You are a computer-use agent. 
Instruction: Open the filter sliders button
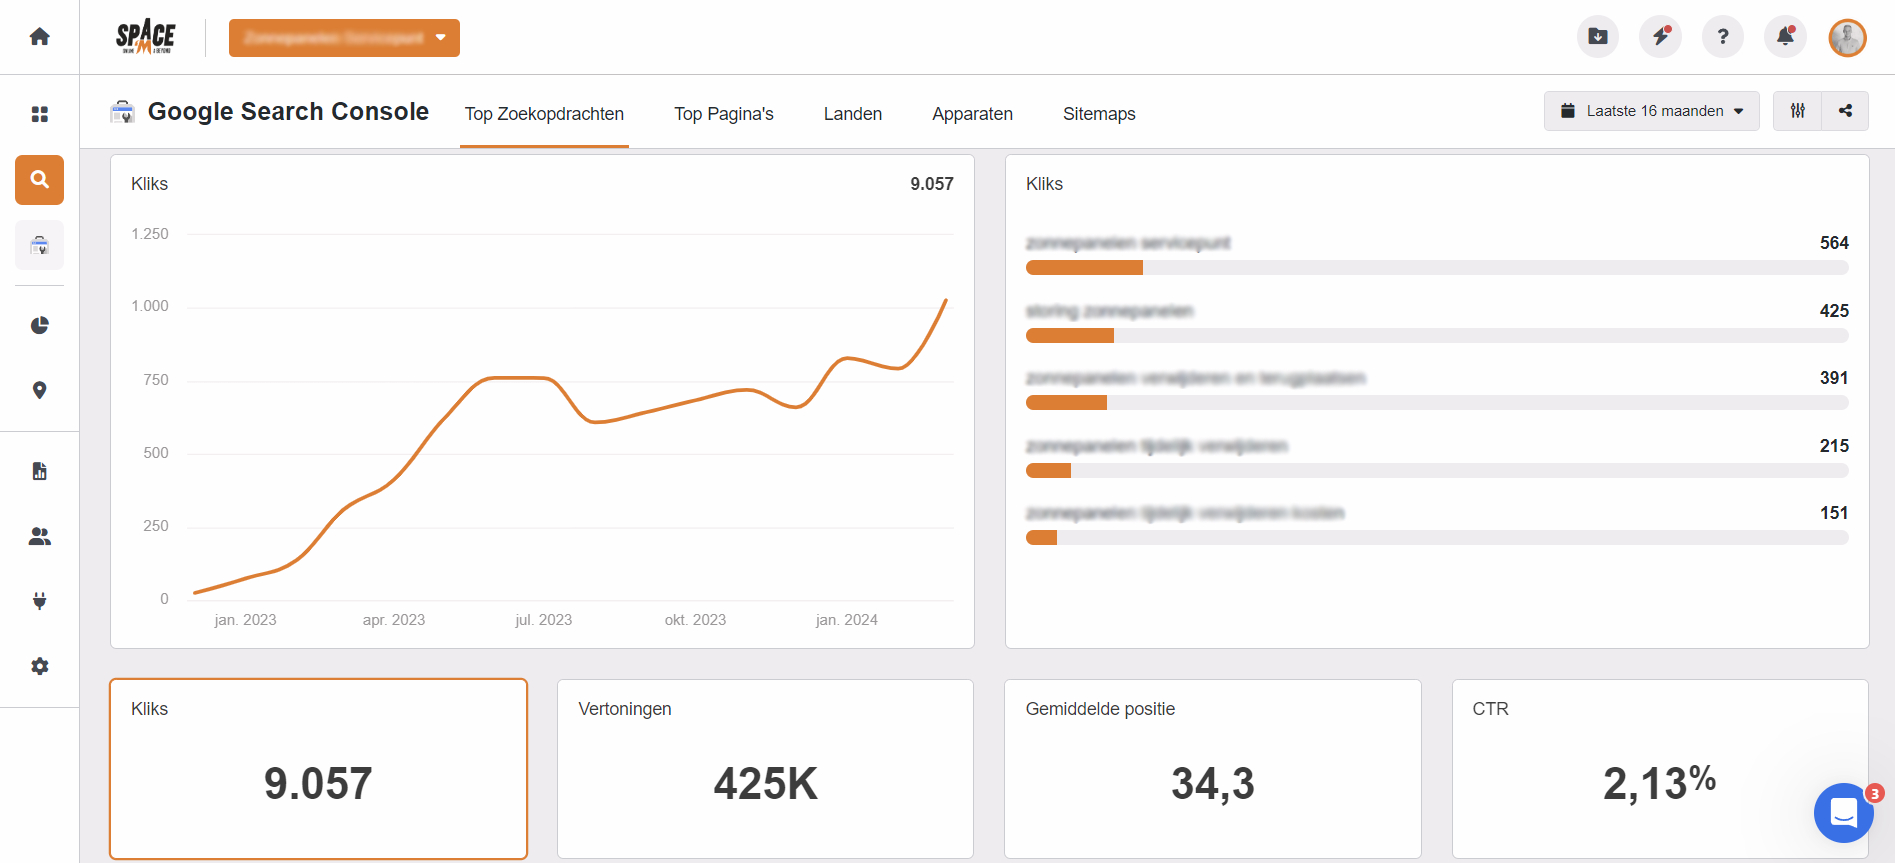tap(1798, 111)
